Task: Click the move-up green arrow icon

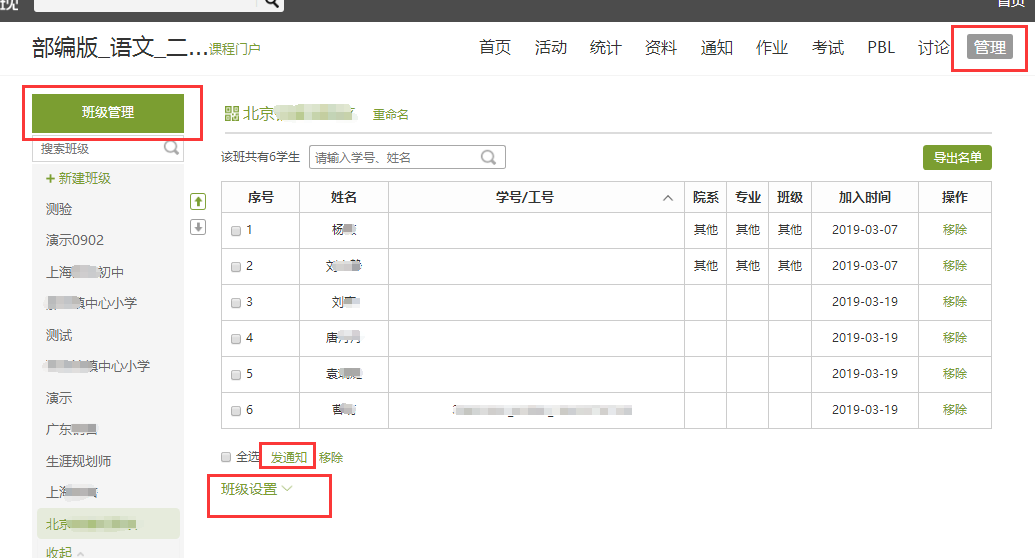Action: 198,201
